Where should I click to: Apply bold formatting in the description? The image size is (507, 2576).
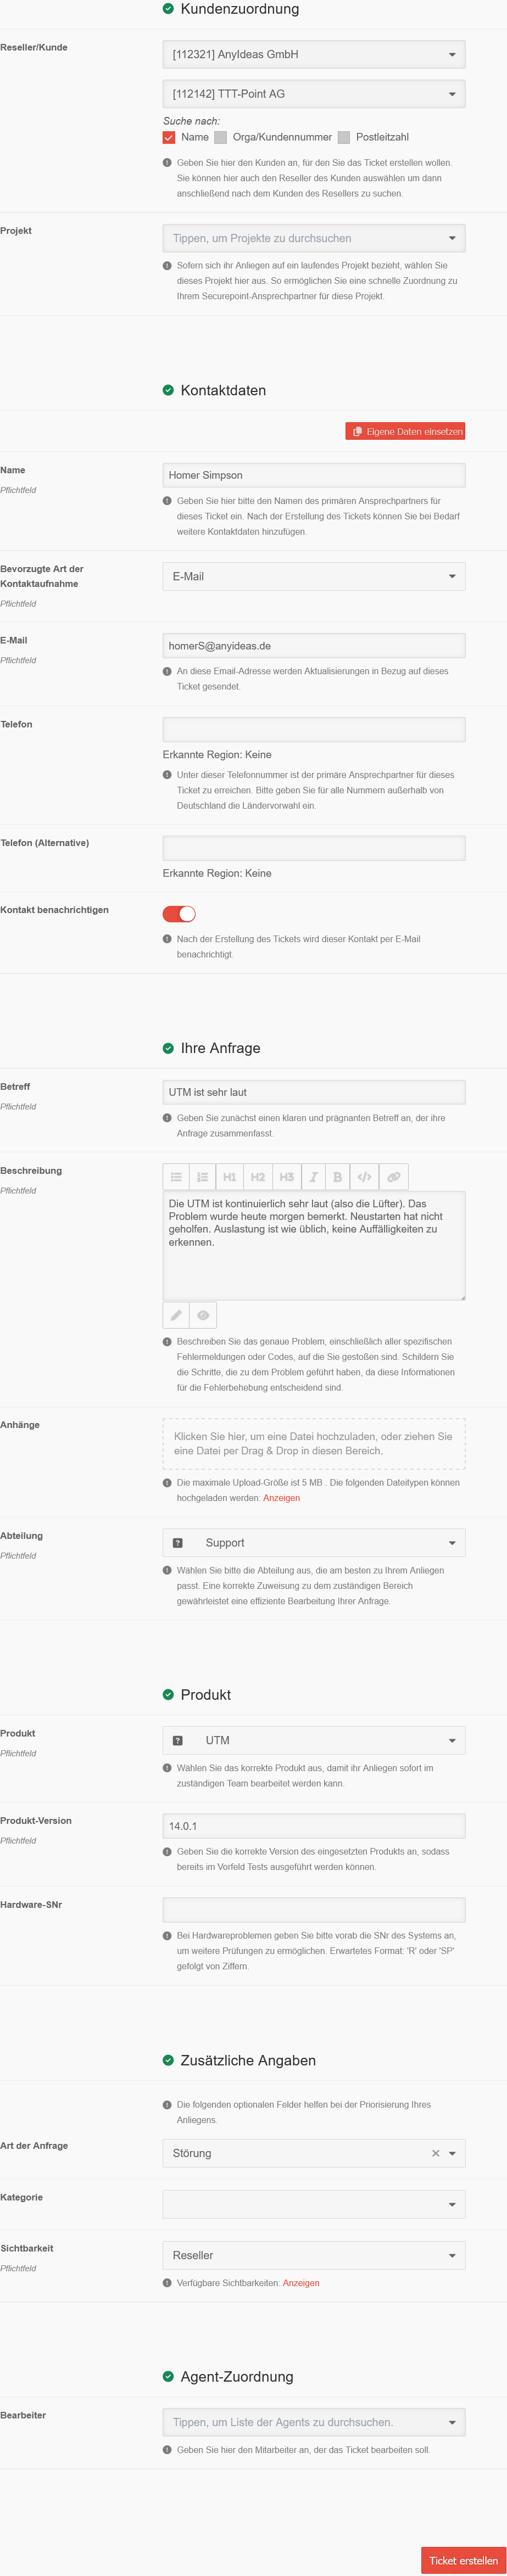[x=337, y=1177]
